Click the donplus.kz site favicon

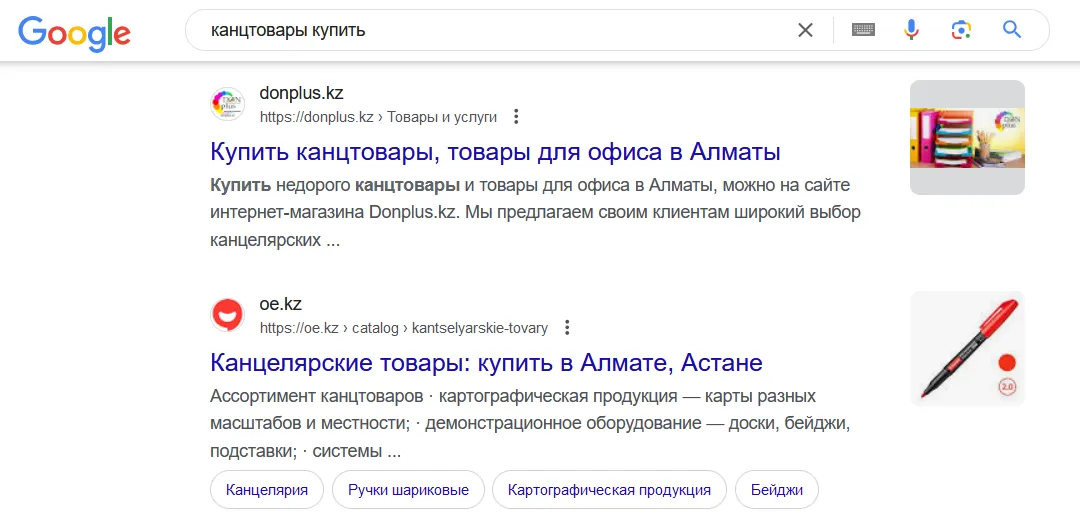(x=227, y=104)
